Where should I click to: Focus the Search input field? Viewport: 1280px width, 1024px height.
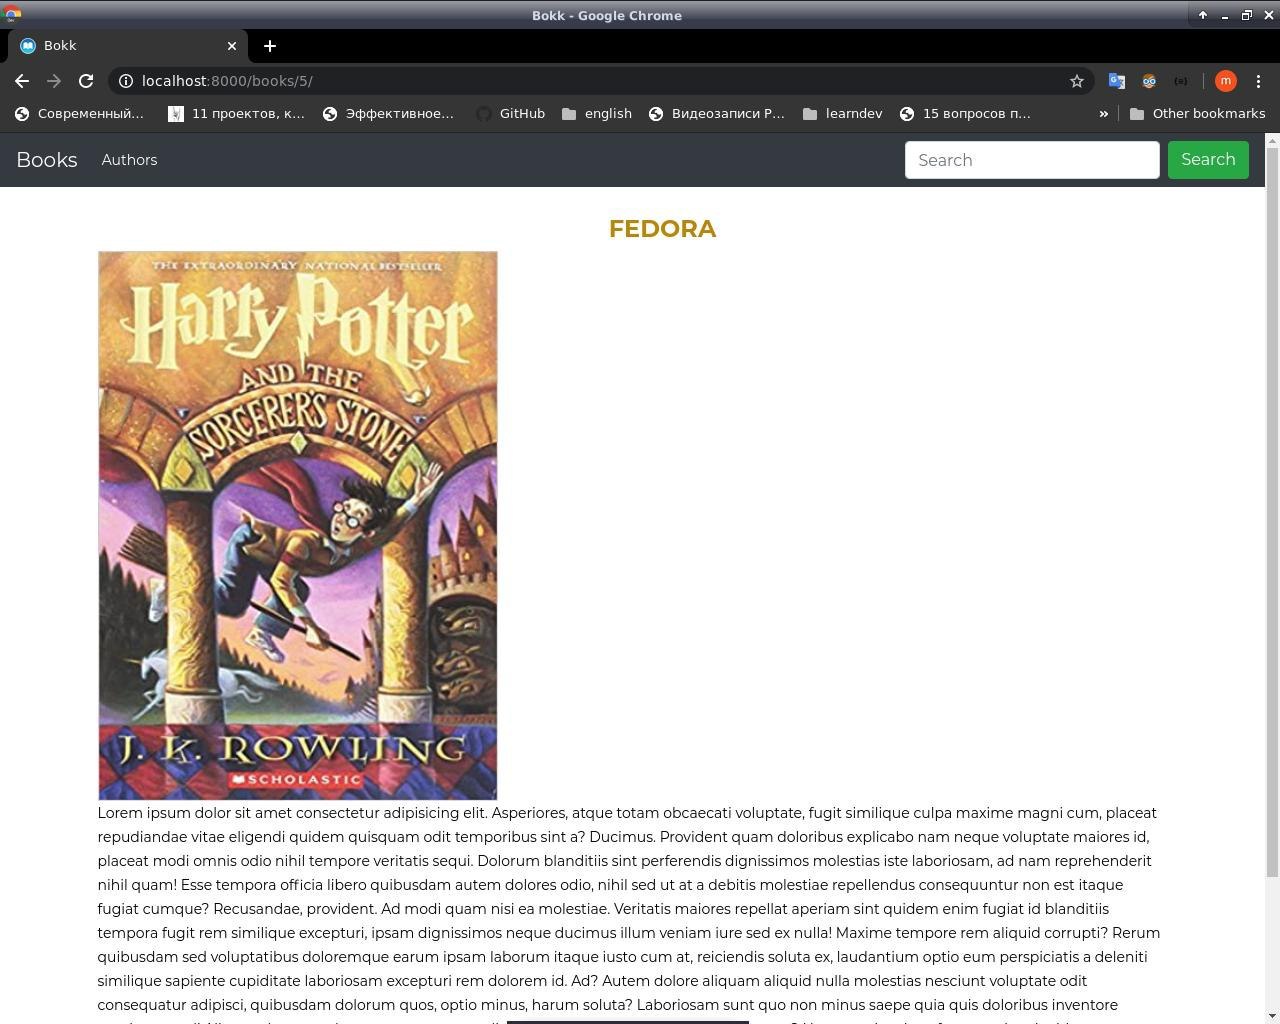tap(1032, 160)
